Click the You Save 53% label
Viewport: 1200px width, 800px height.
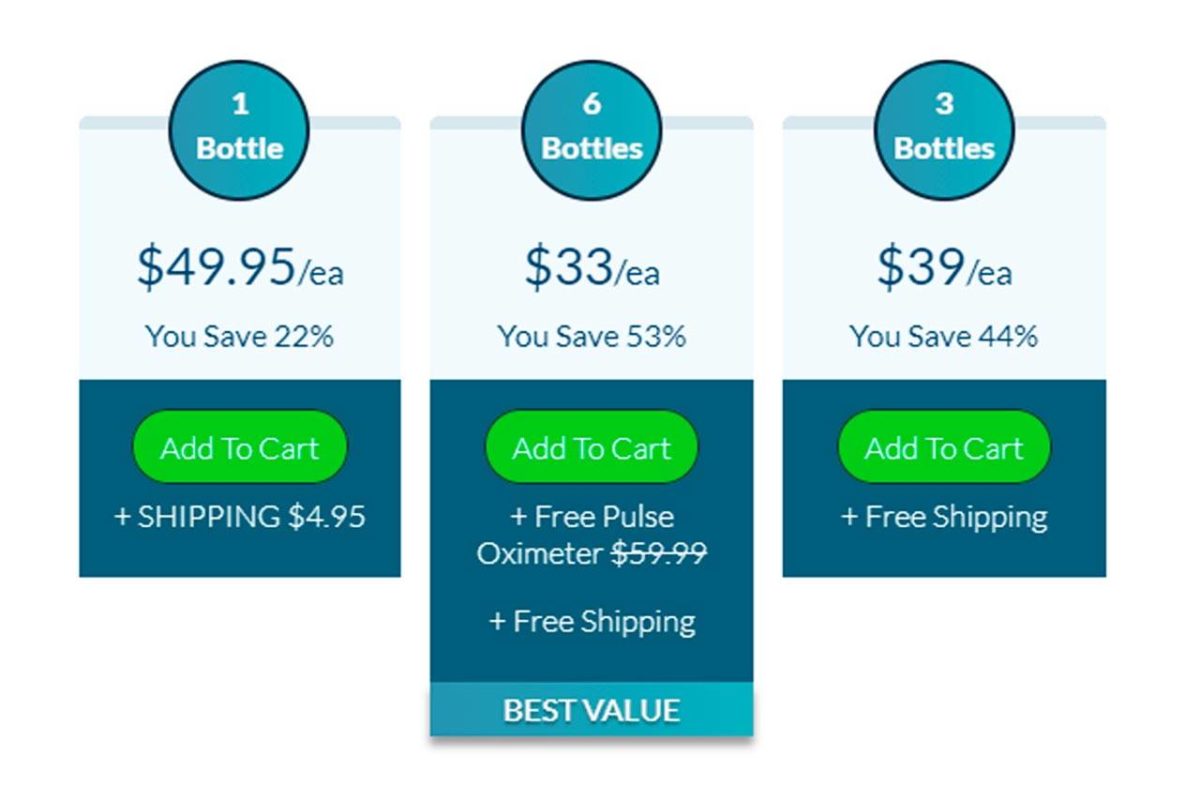coord(592,336)
